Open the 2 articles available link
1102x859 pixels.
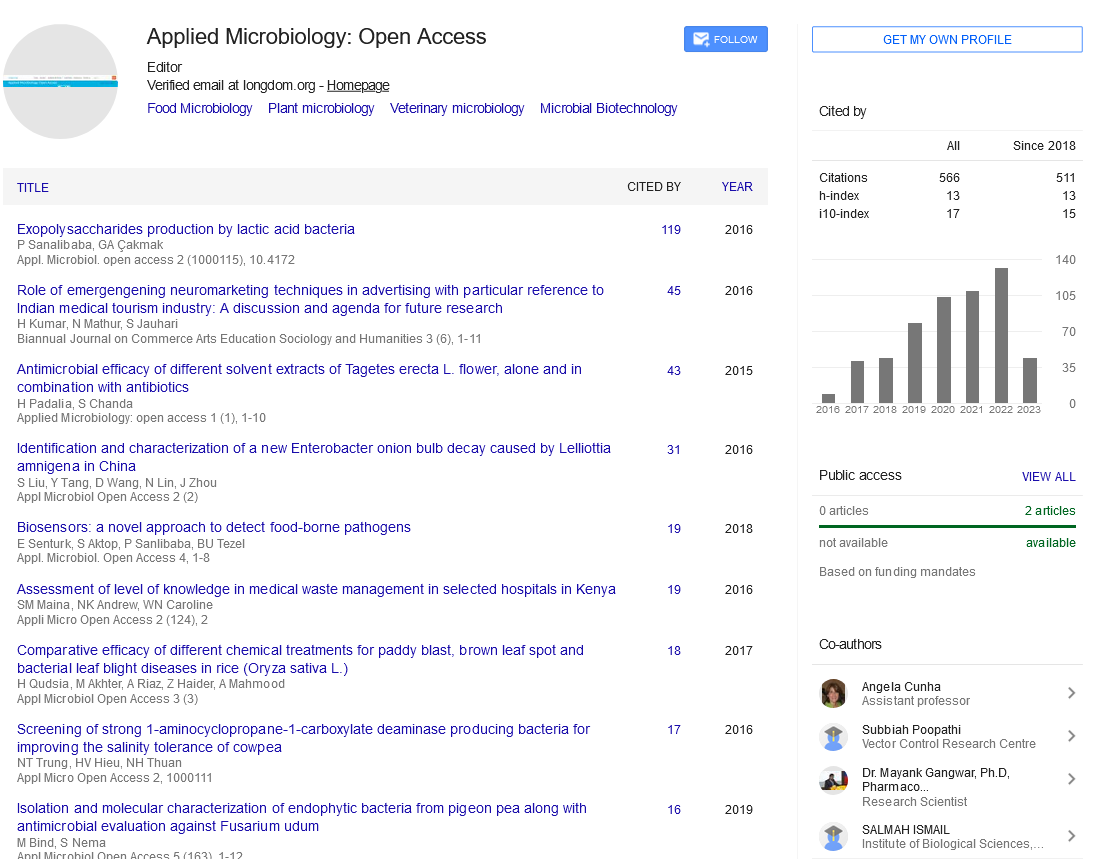[x=1050, y=511]
